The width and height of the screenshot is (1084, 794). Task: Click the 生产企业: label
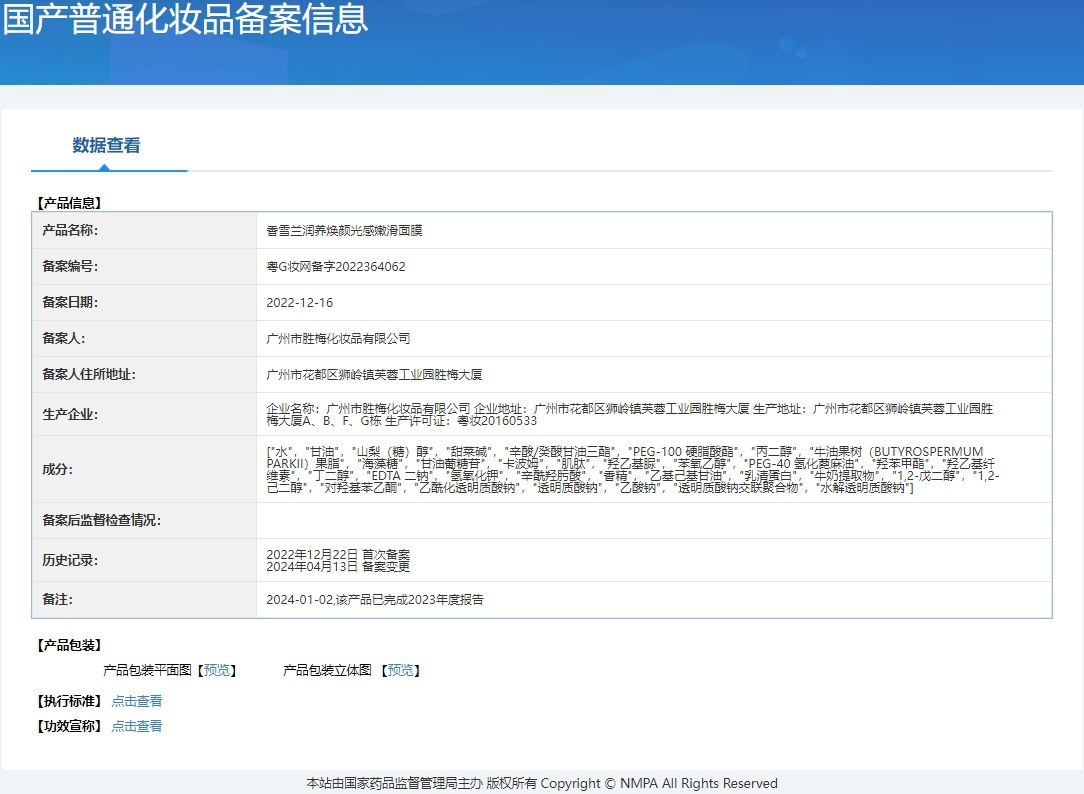click(x=70, y=415)
